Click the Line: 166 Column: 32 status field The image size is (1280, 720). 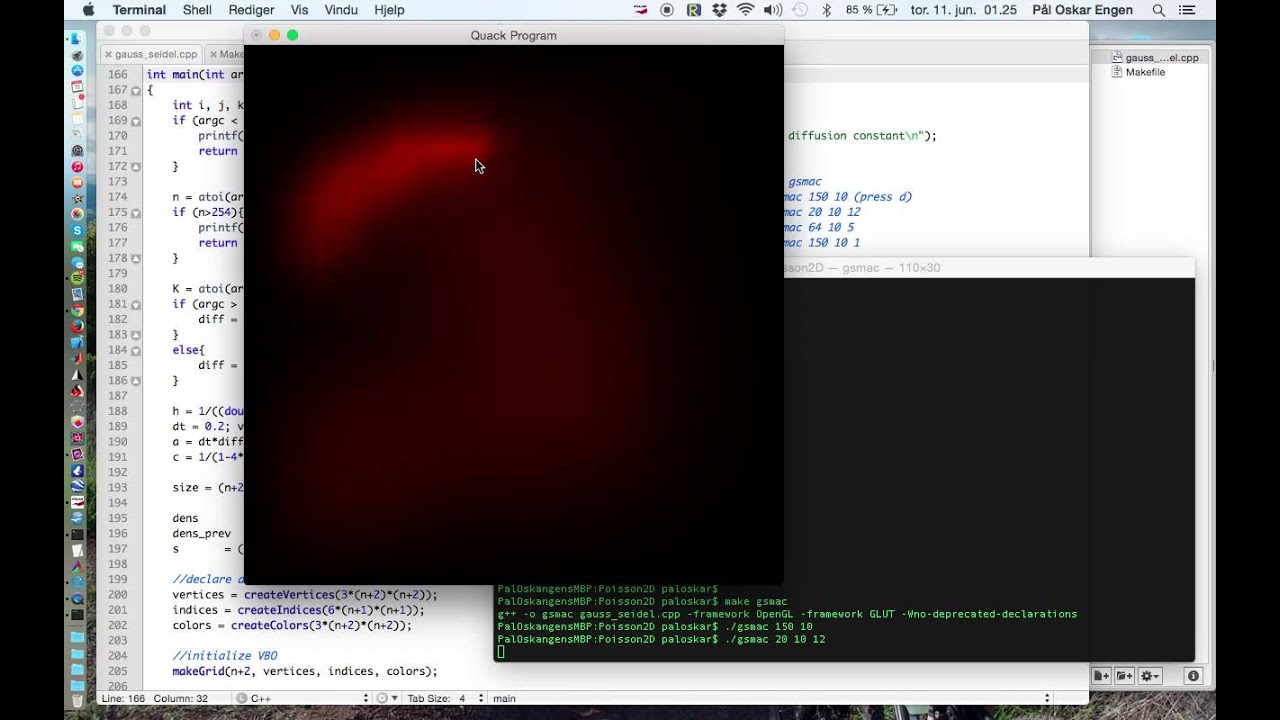click(x=155, y=698)
